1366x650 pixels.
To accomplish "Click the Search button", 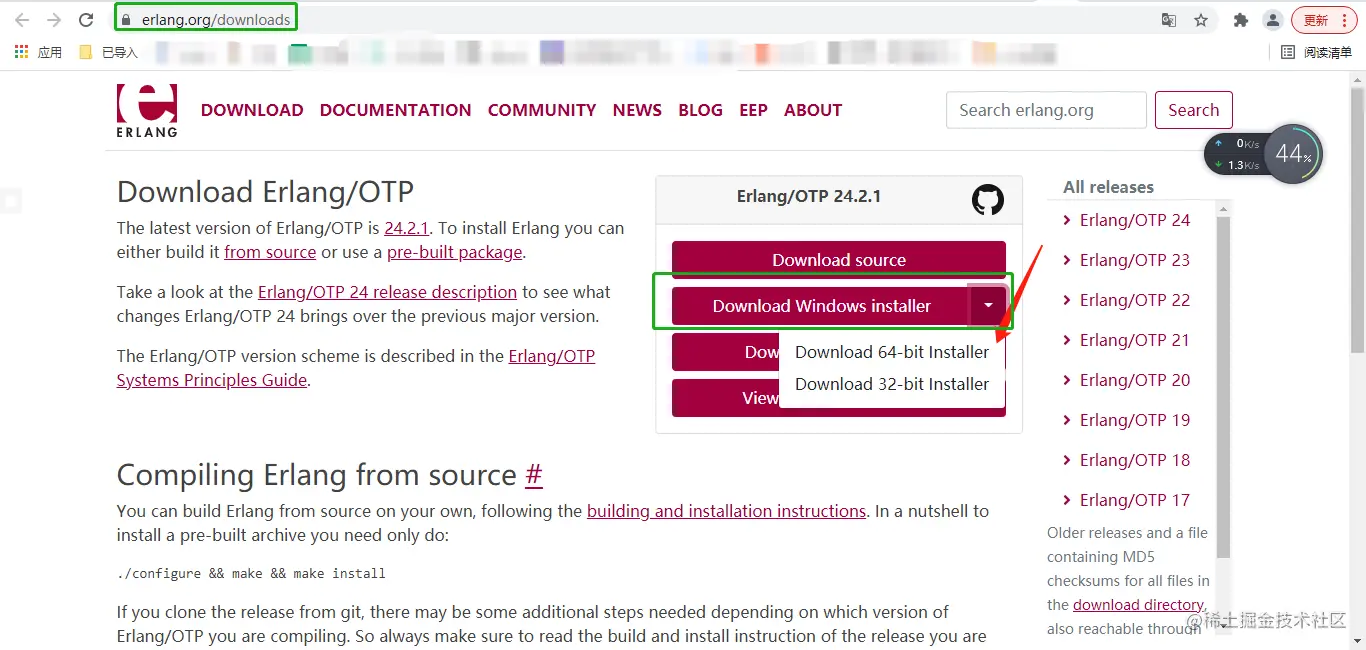I will (x=1194, y=110).
